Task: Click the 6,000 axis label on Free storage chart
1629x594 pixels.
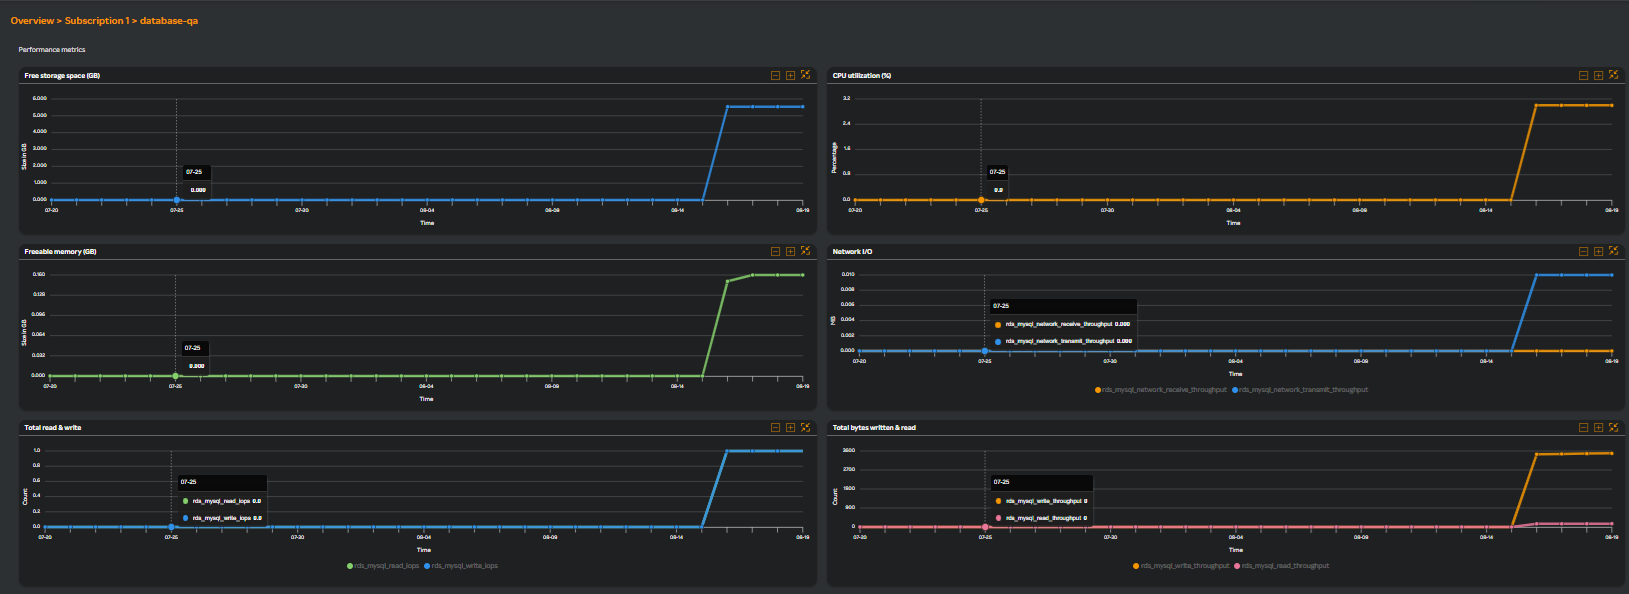Action: point(40,98)
